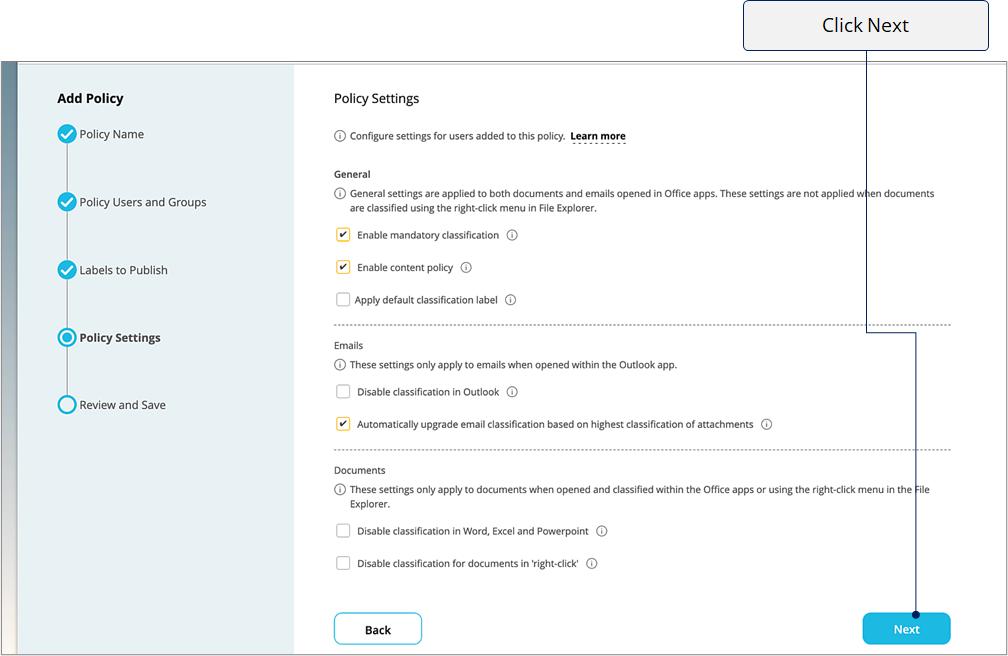Click info icon next to Enable content policy
1008x656 pixels.
(466, 268)
